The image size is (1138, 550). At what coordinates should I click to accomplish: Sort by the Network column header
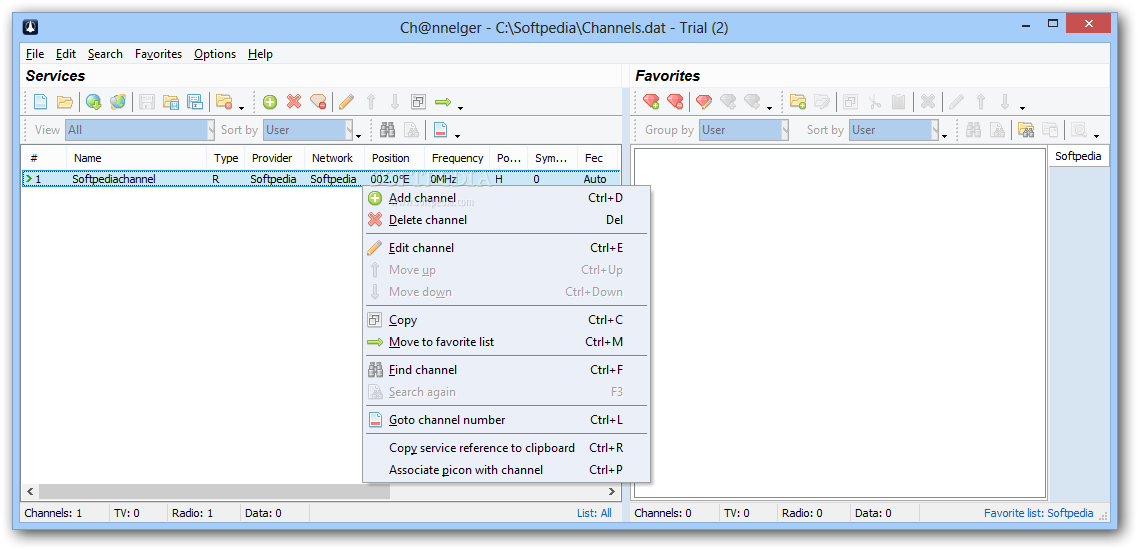[x=335, y=158]
